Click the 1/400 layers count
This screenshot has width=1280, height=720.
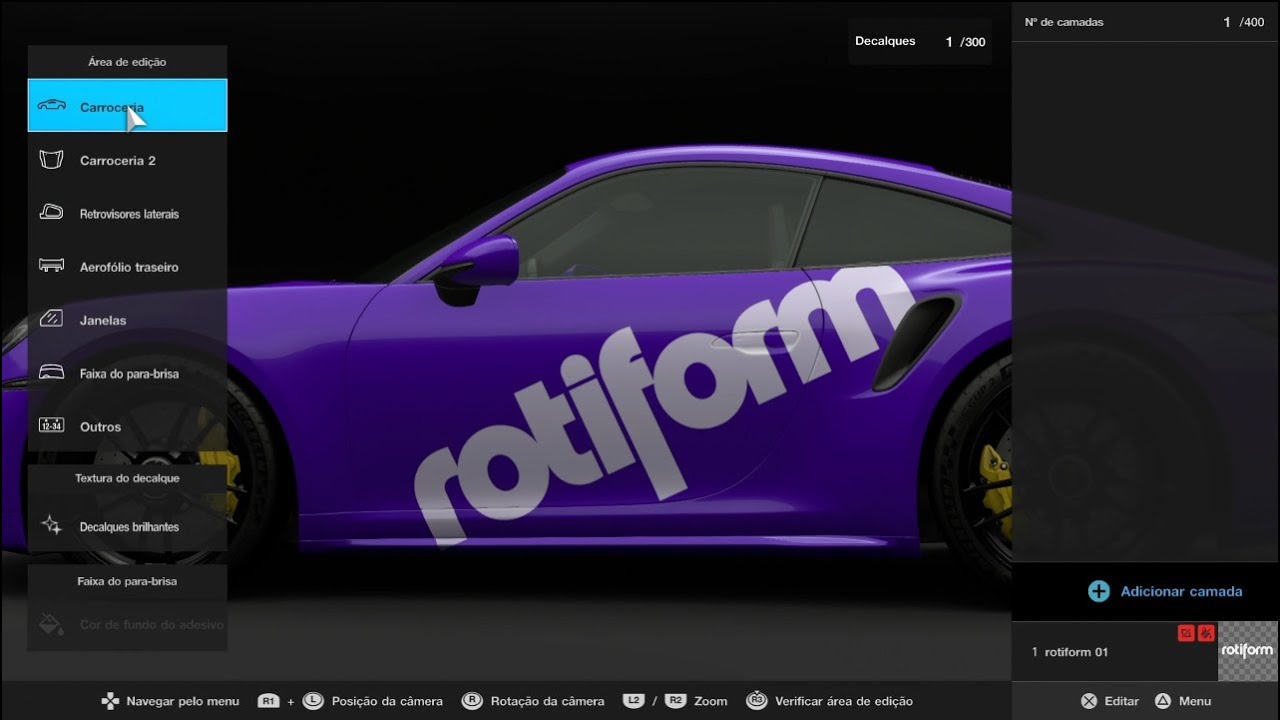[1244, 22]
